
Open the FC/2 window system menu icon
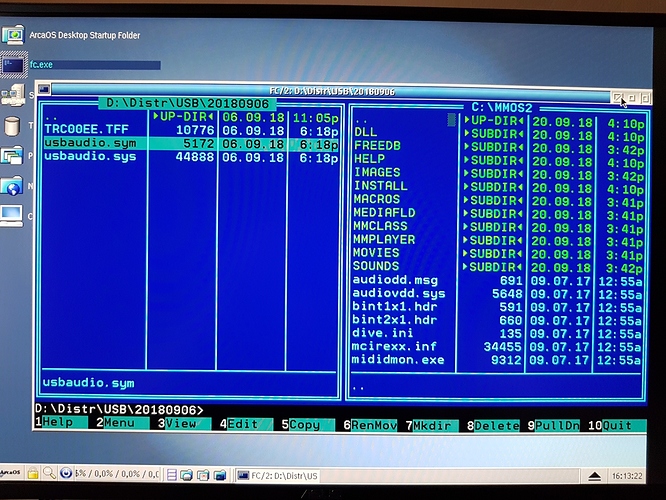44,89
